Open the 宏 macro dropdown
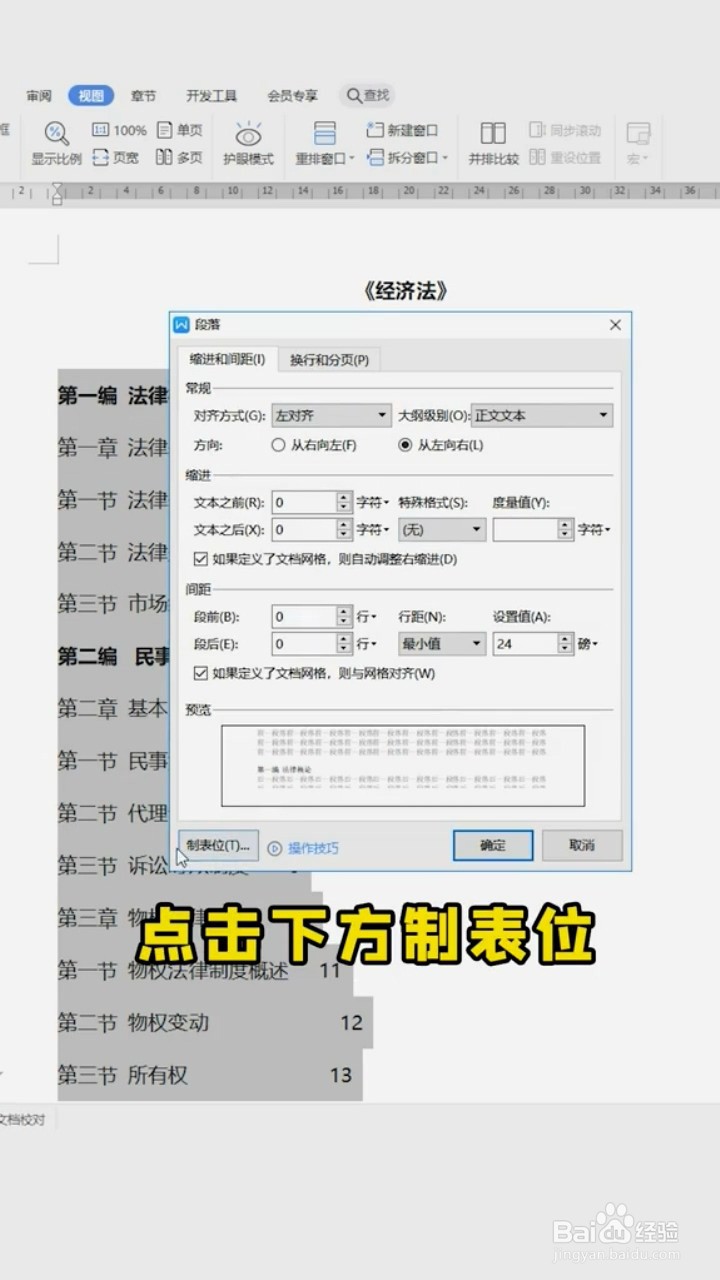 click(638, 144)
